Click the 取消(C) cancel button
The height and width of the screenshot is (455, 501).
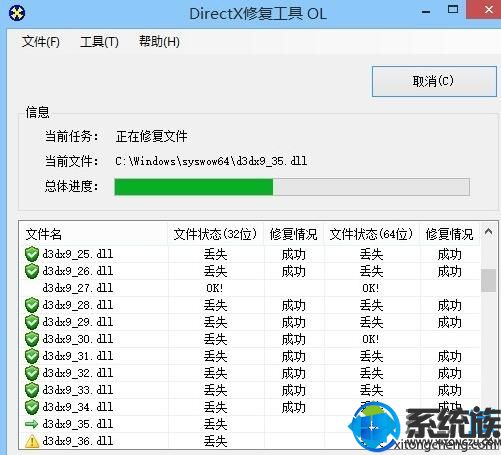click(x=434, y=81)
